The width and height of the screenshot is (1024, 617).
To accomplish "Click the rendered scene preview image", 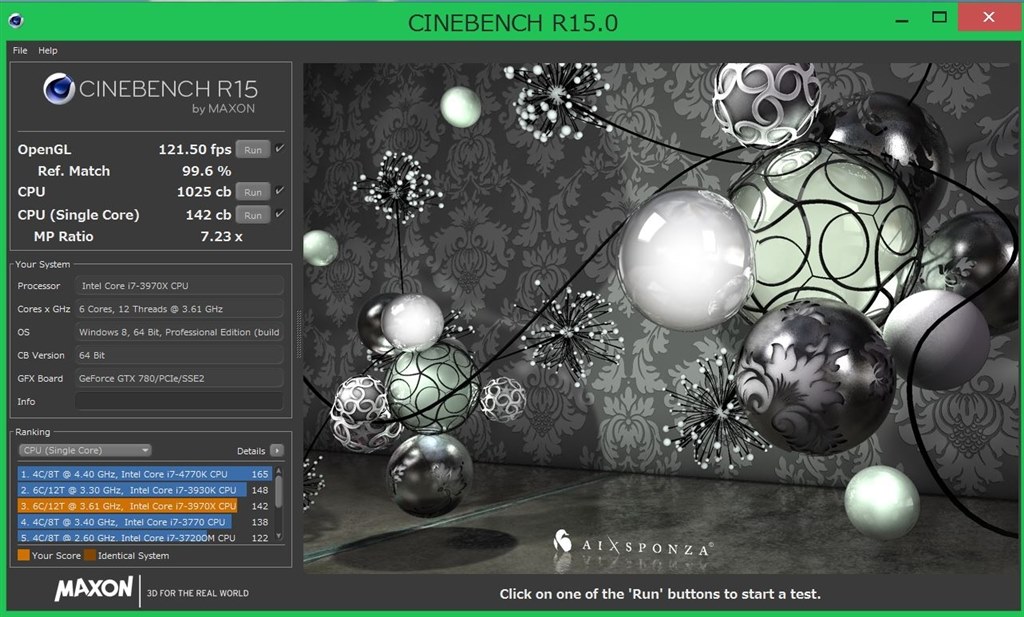I will (x=660, y=318).
